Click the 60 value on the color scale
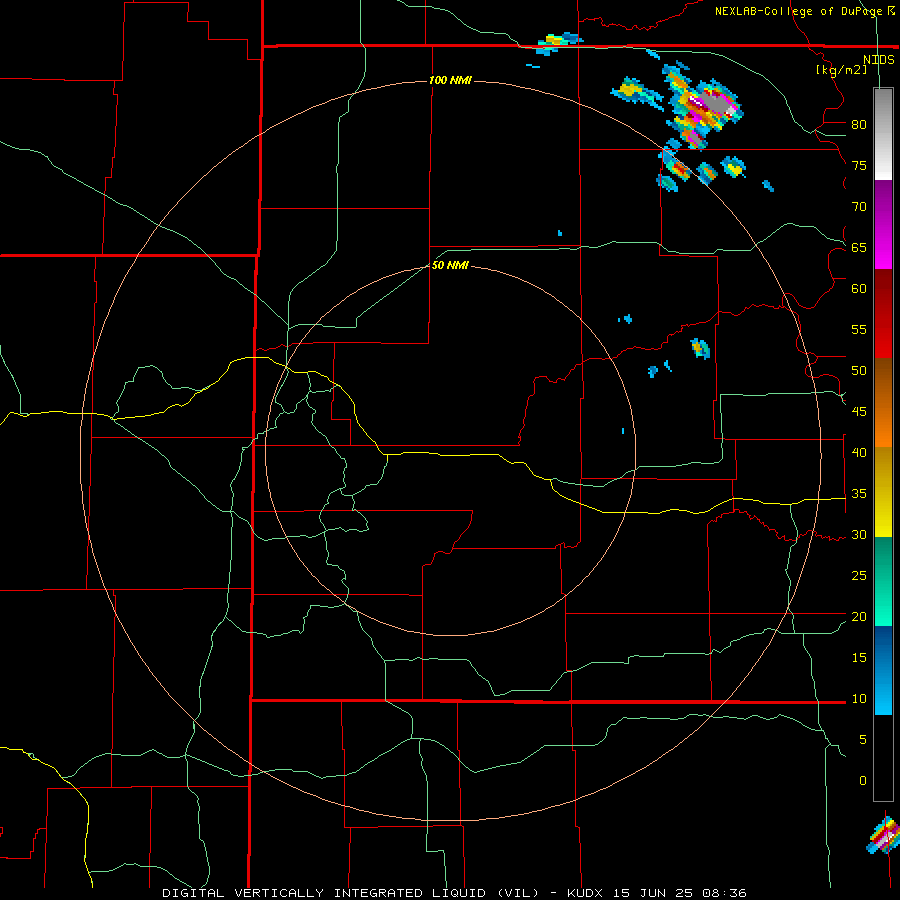The image size is (900, 900). pyautogui.click(x=859, y=289)
